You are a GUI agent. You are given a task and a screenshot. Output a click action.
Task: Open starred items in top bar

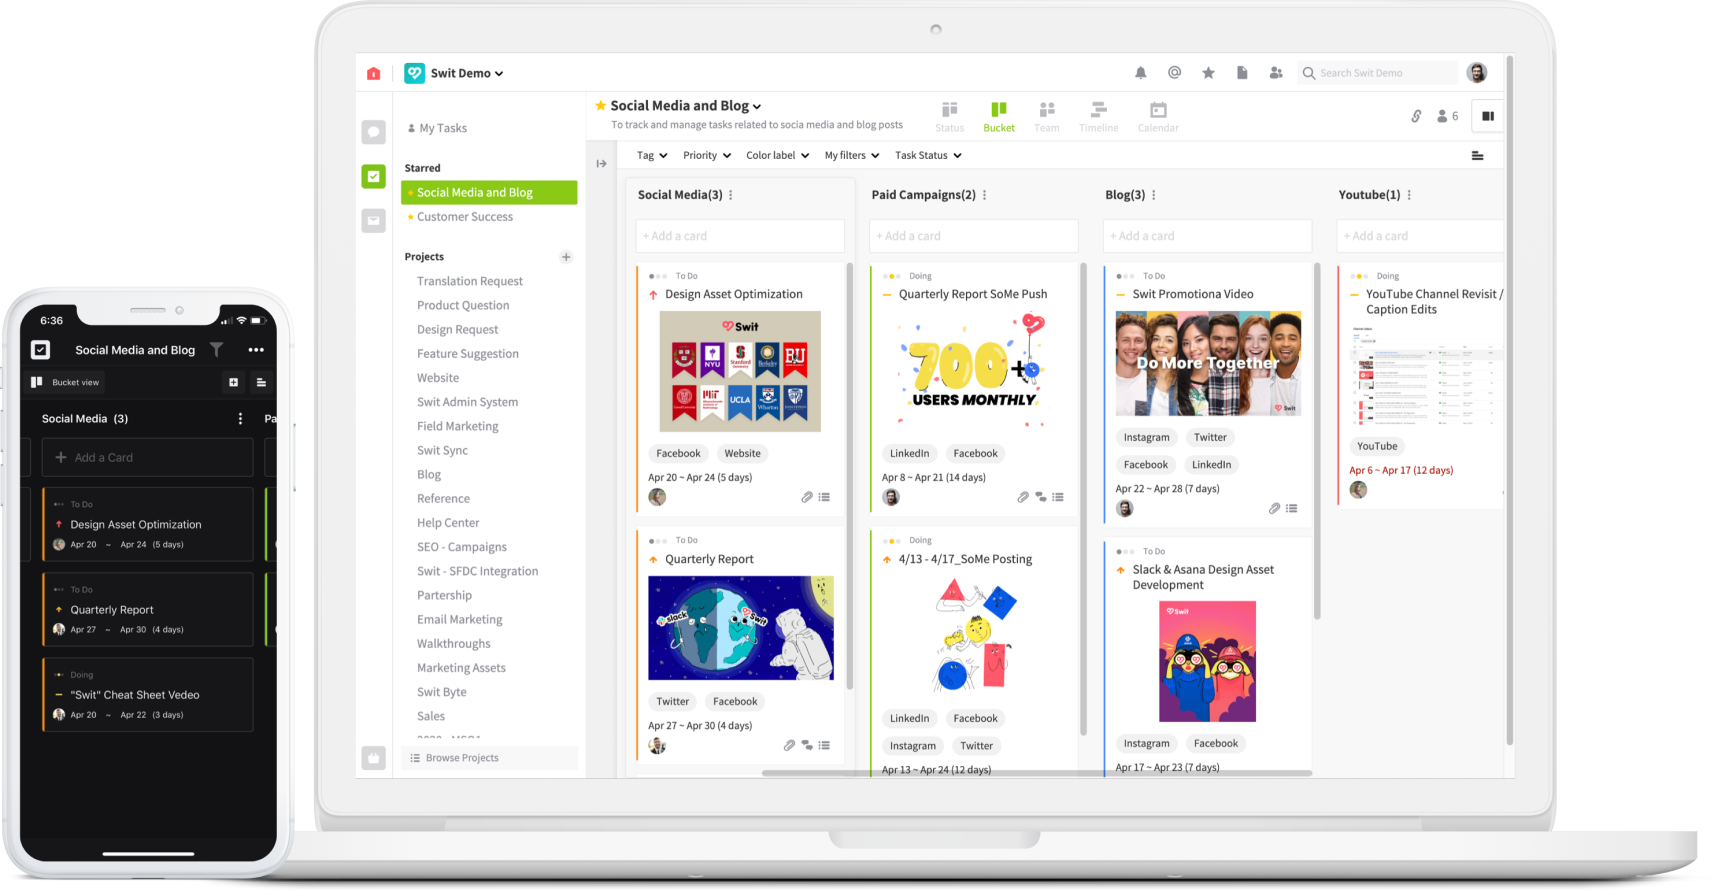coord(1209,73)
